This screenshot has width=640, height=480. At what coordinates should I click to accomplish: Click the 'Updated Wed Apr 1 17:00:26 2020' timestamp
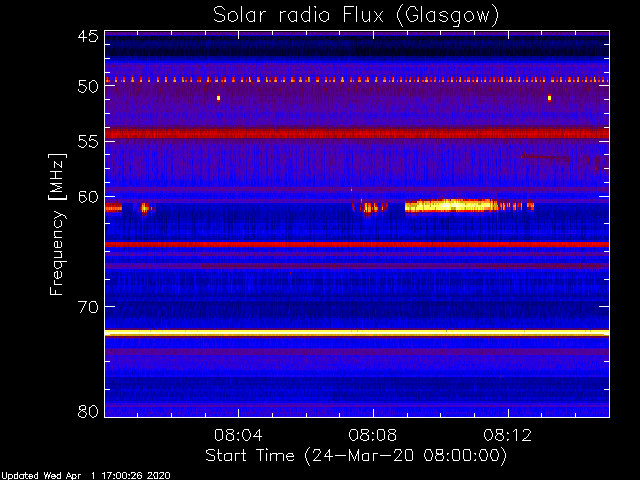click(85, 476)
